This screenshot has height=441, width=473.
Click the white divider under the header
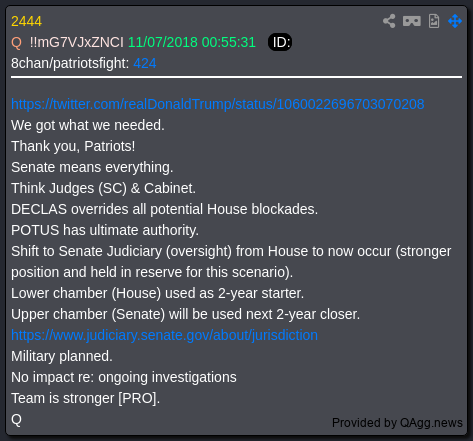(x=236, y=77)
